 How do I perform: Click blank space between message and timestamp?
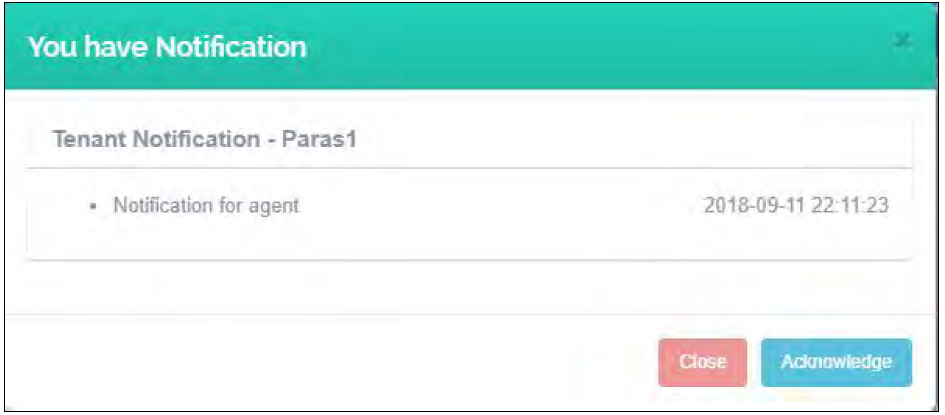tap(500, 206)
